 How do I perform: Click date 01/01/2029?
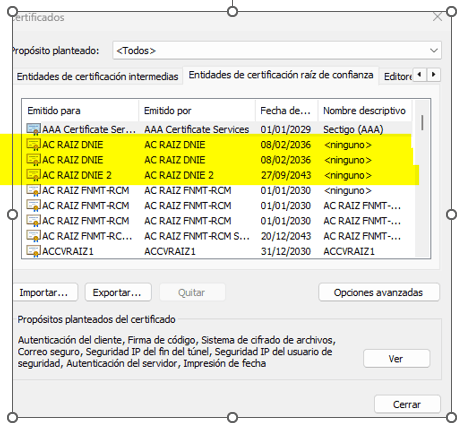[286, 129]
